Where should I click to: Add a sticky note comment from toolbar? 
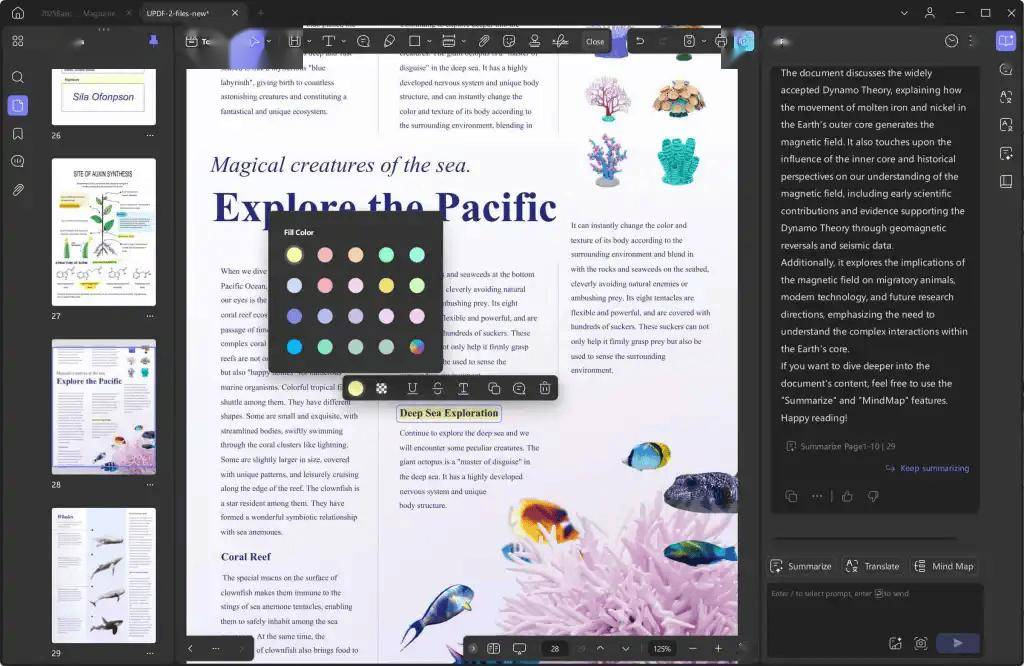click(363, 41)
